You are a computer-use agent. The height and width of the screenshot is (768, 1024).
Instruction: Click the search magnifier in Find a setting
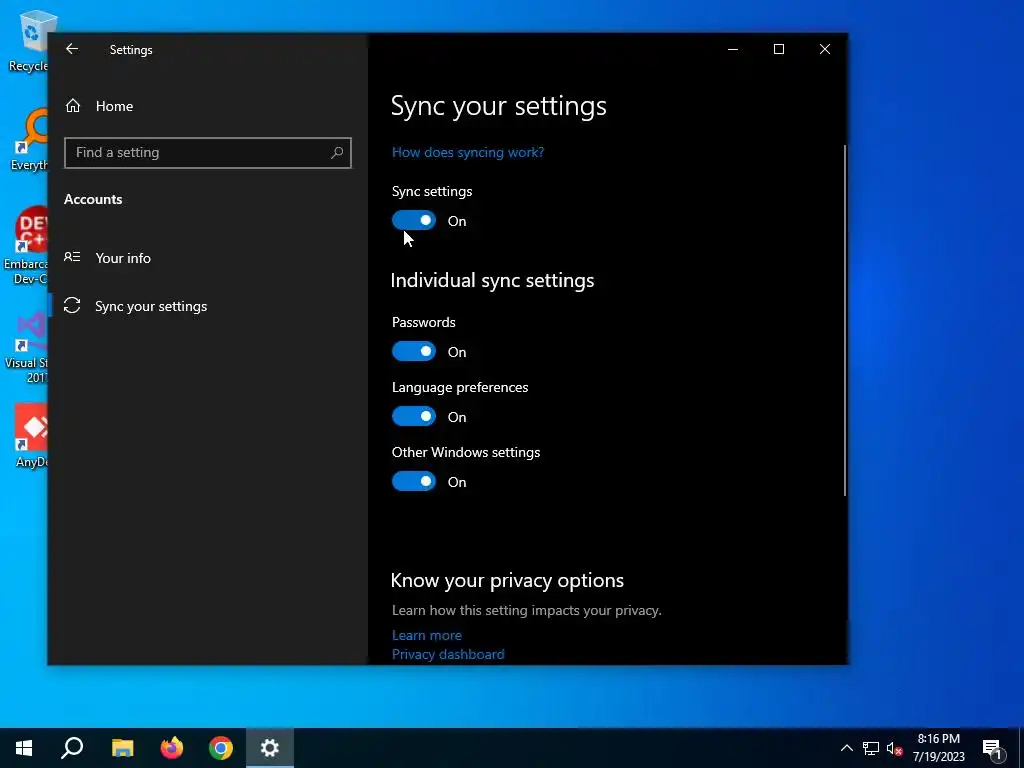coord(337,153)
